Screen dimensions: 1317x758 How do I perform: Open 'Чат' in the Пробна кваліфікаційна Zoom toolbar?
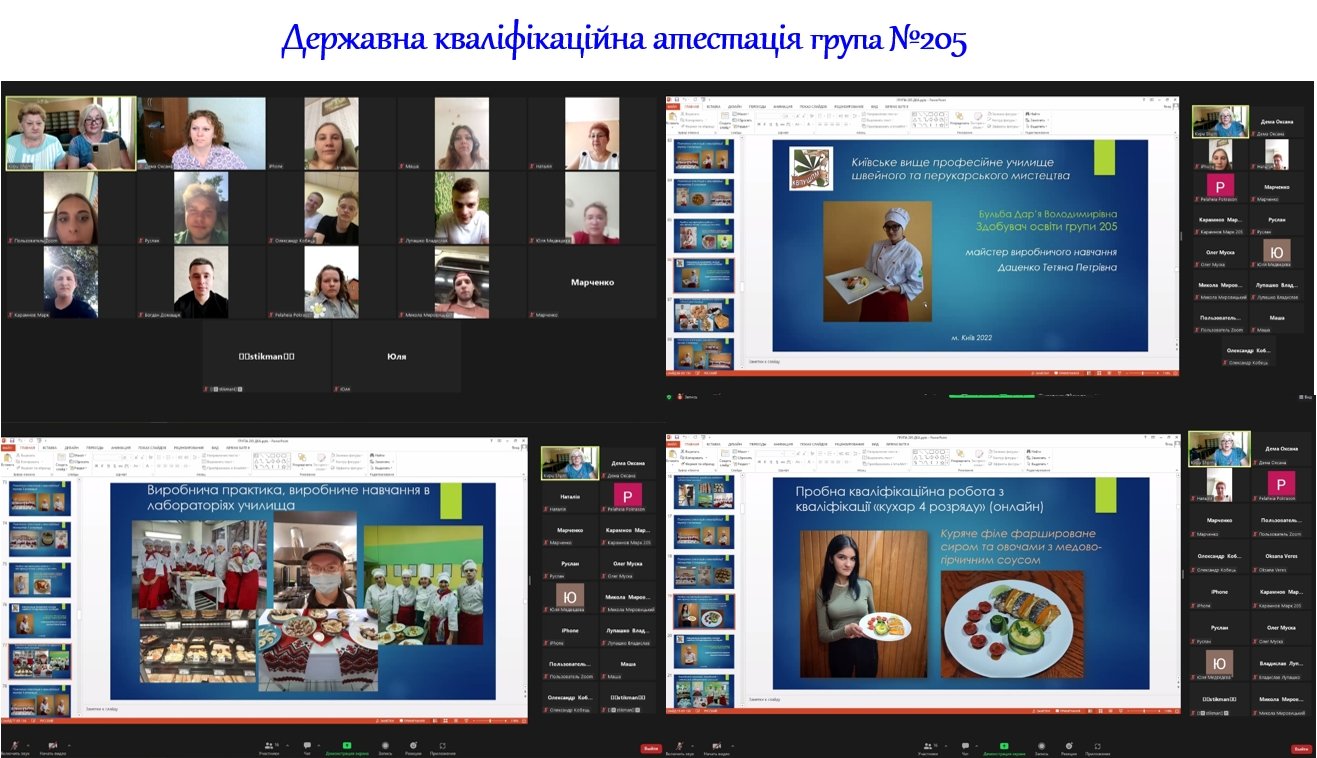pyautogui.click(x=967, y=748)
